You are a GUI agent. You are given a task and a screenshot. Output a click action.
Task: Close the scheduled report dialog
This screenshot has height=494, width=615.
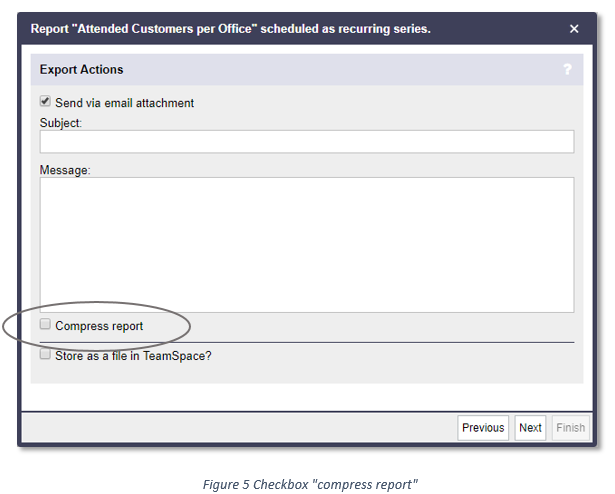[x=574, y=29]
